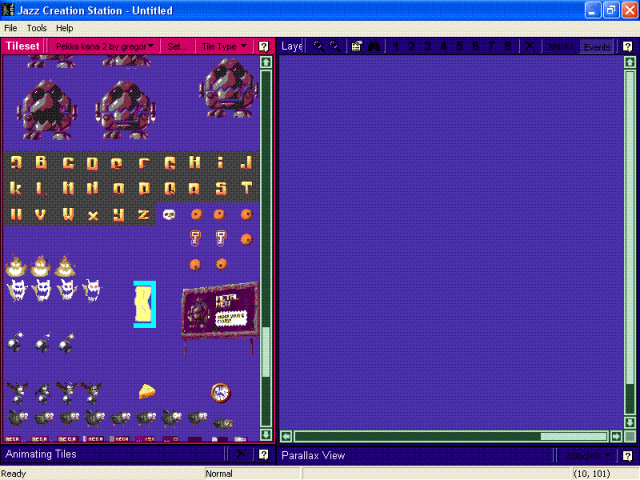Click the Tileset panel title

[22, 46]
